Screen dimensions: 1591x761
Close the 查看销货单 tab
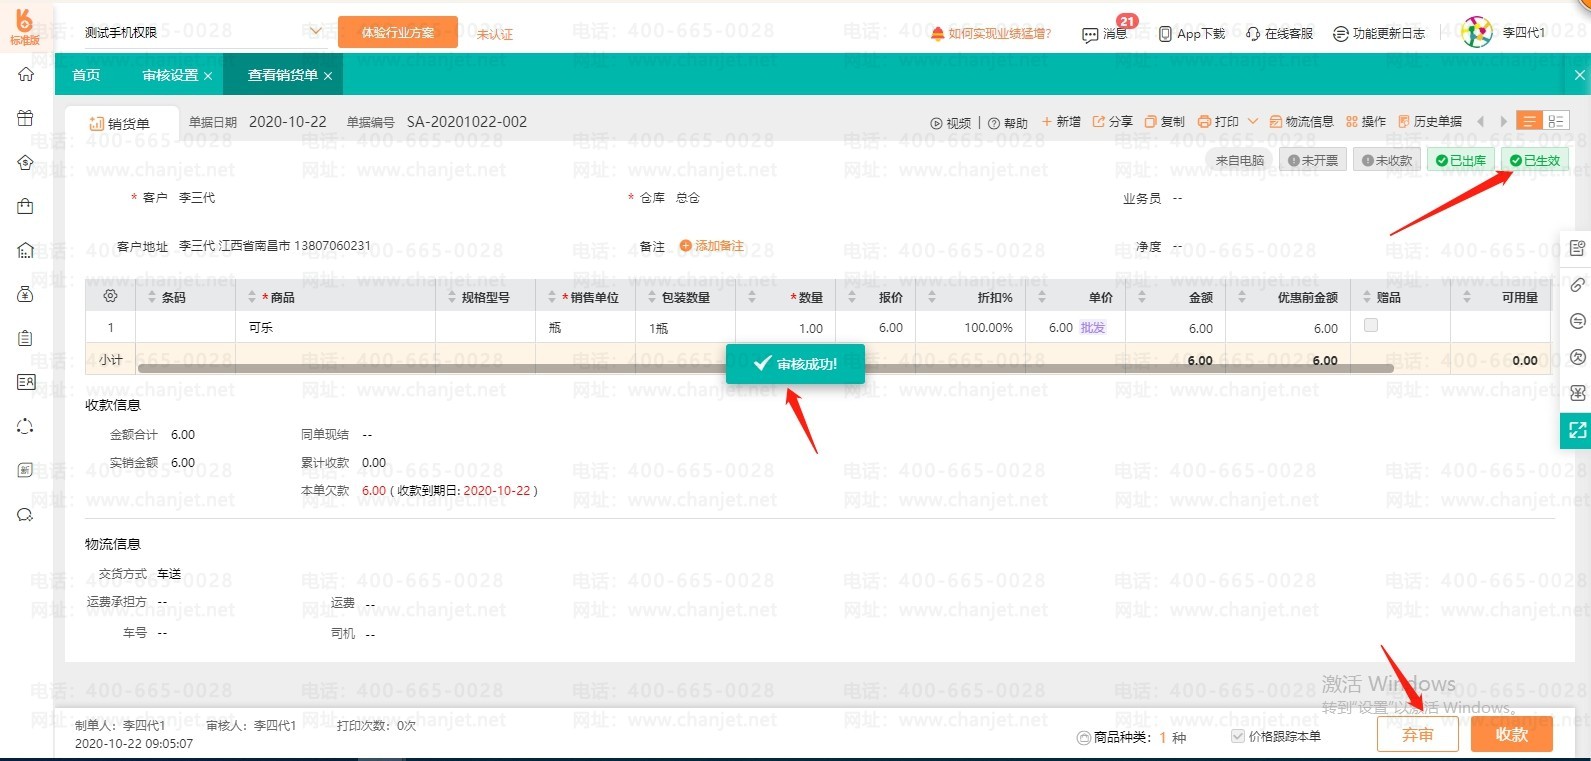328,76
